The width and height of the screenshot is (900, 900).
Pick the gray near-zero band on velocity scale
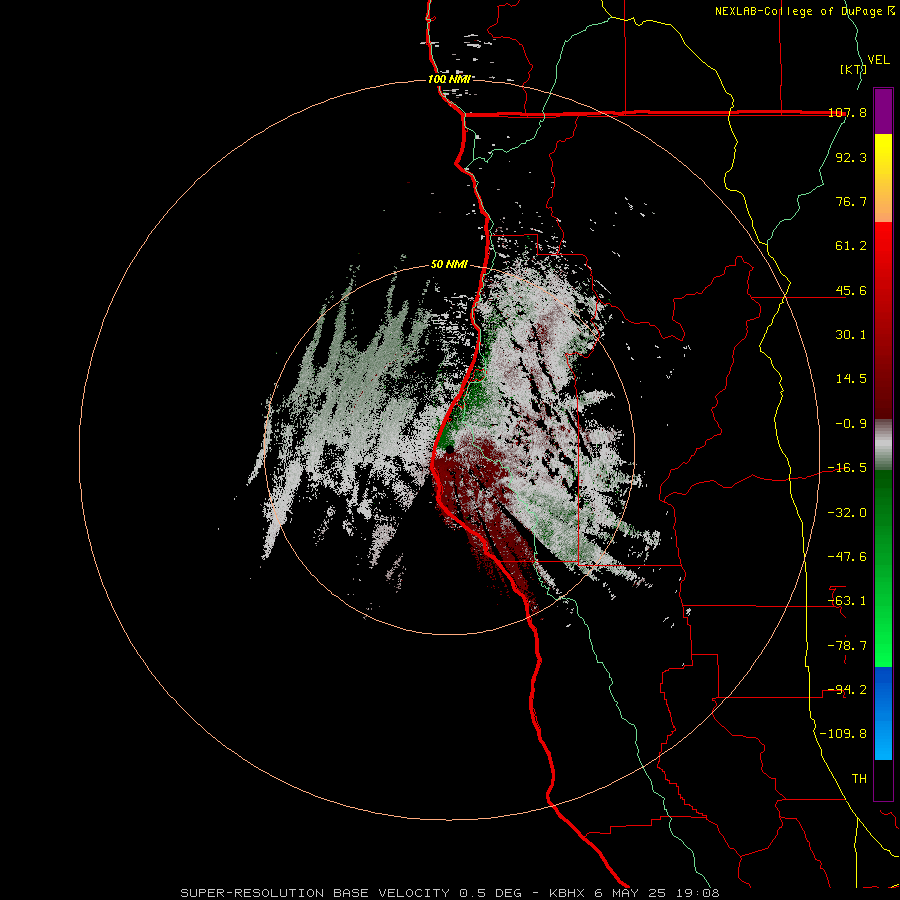pyautogui.click(x=883, y=445)
